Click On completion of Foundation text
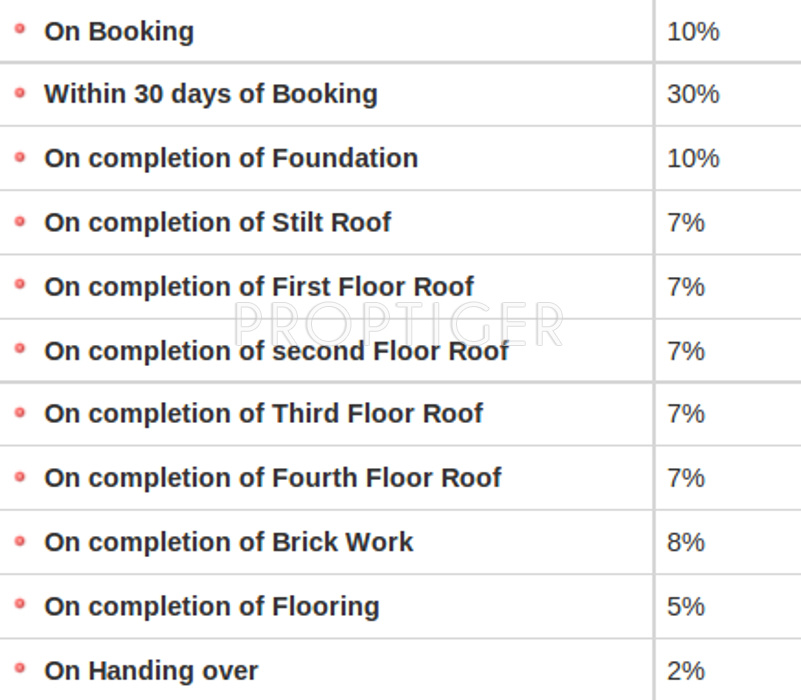 [231, 158]
